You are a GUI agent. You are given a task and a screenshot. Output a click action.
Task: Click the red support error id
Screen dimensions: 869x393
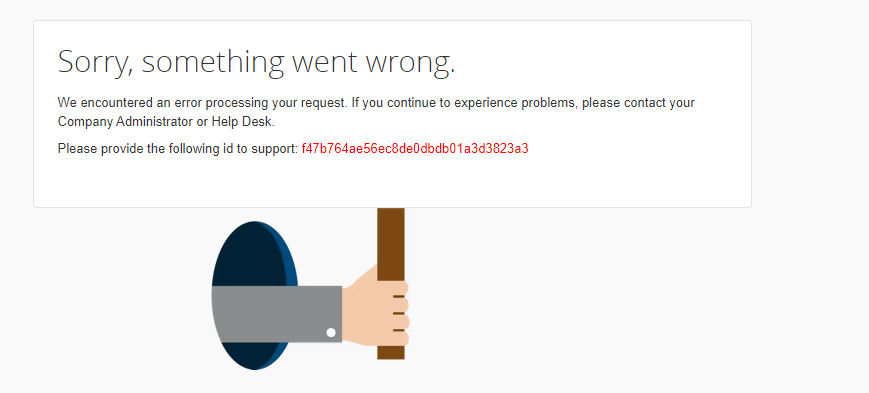pos(415,149)
